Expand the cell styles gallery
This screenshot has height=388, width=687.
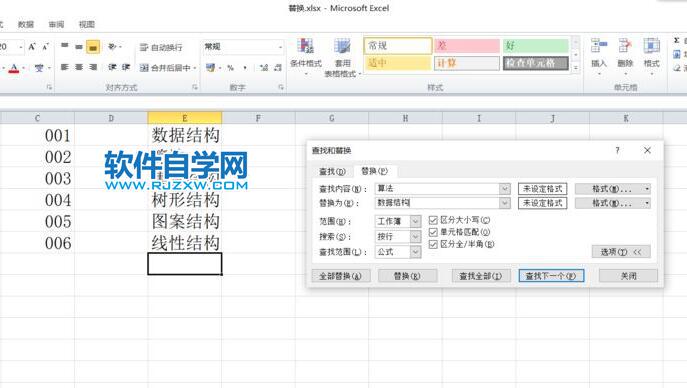(576, 67)
